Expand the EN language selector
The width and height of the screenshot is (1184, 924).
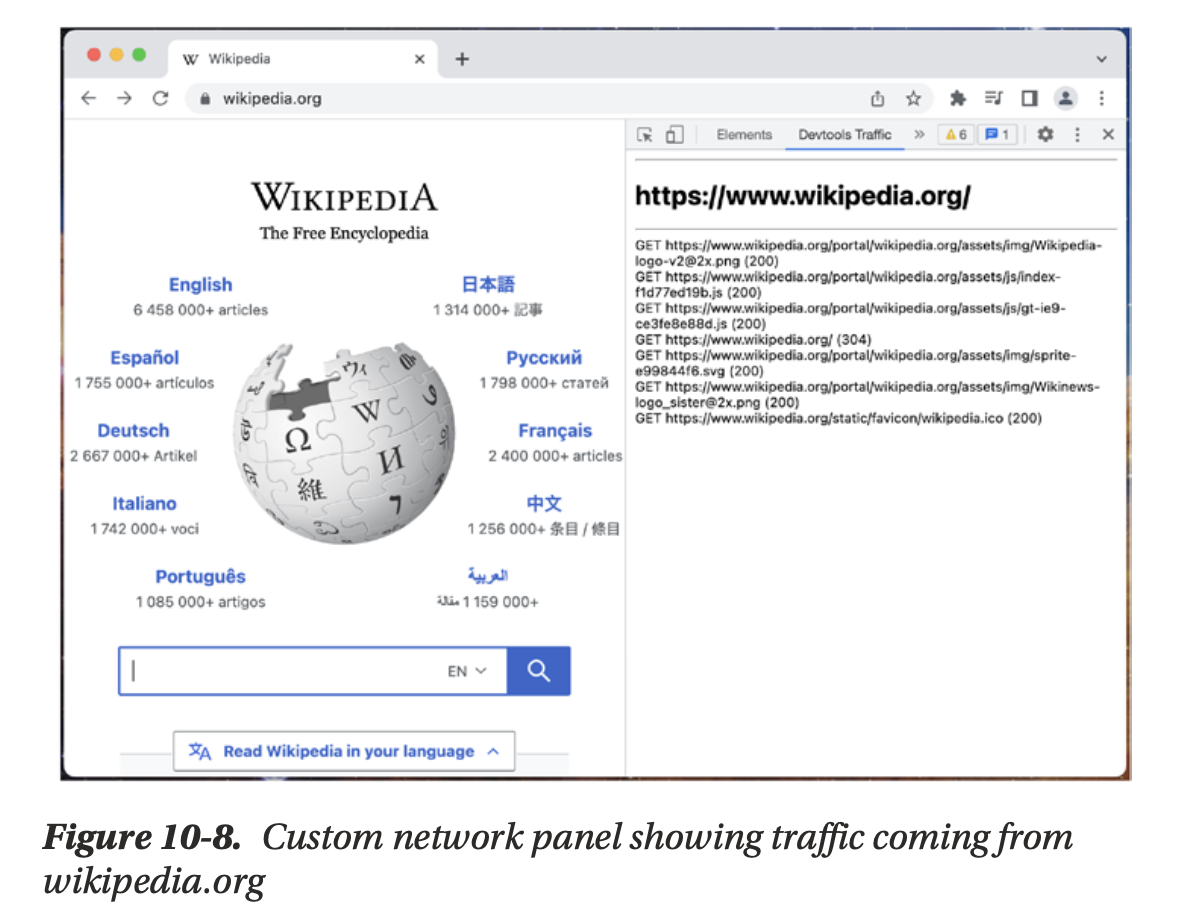point(466,672)
